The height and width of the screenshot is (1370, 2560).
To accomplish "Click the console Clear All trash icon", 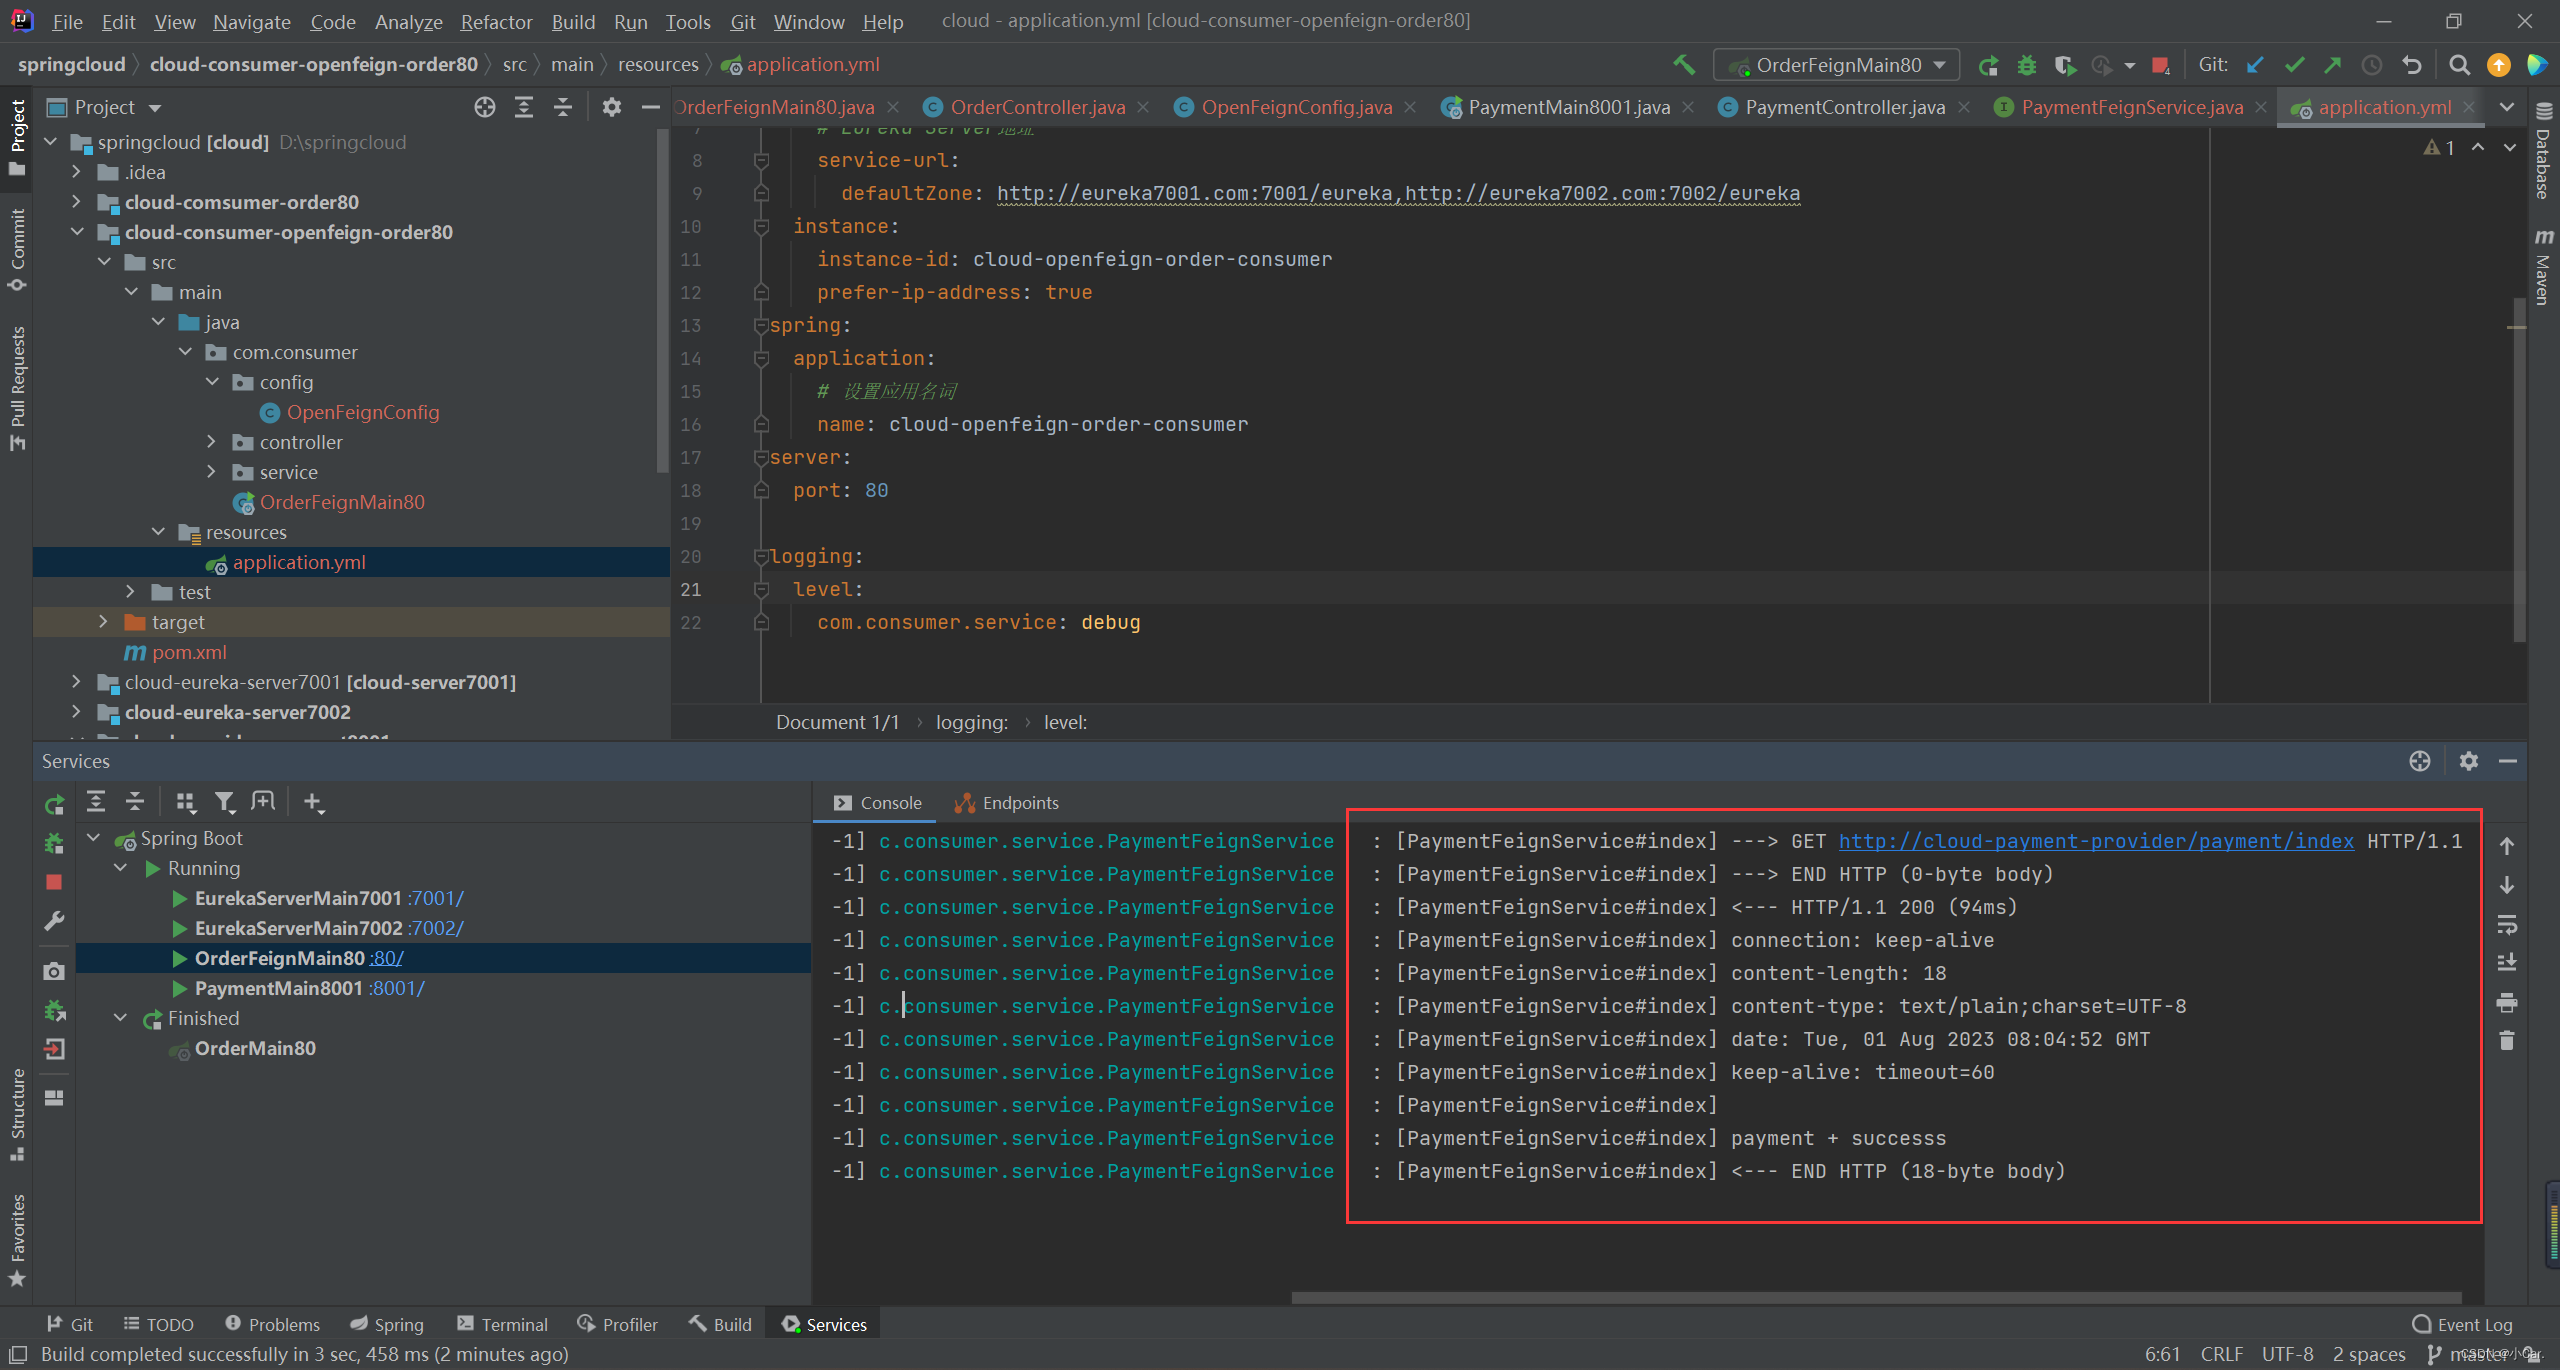I will pos(2506,1041).
